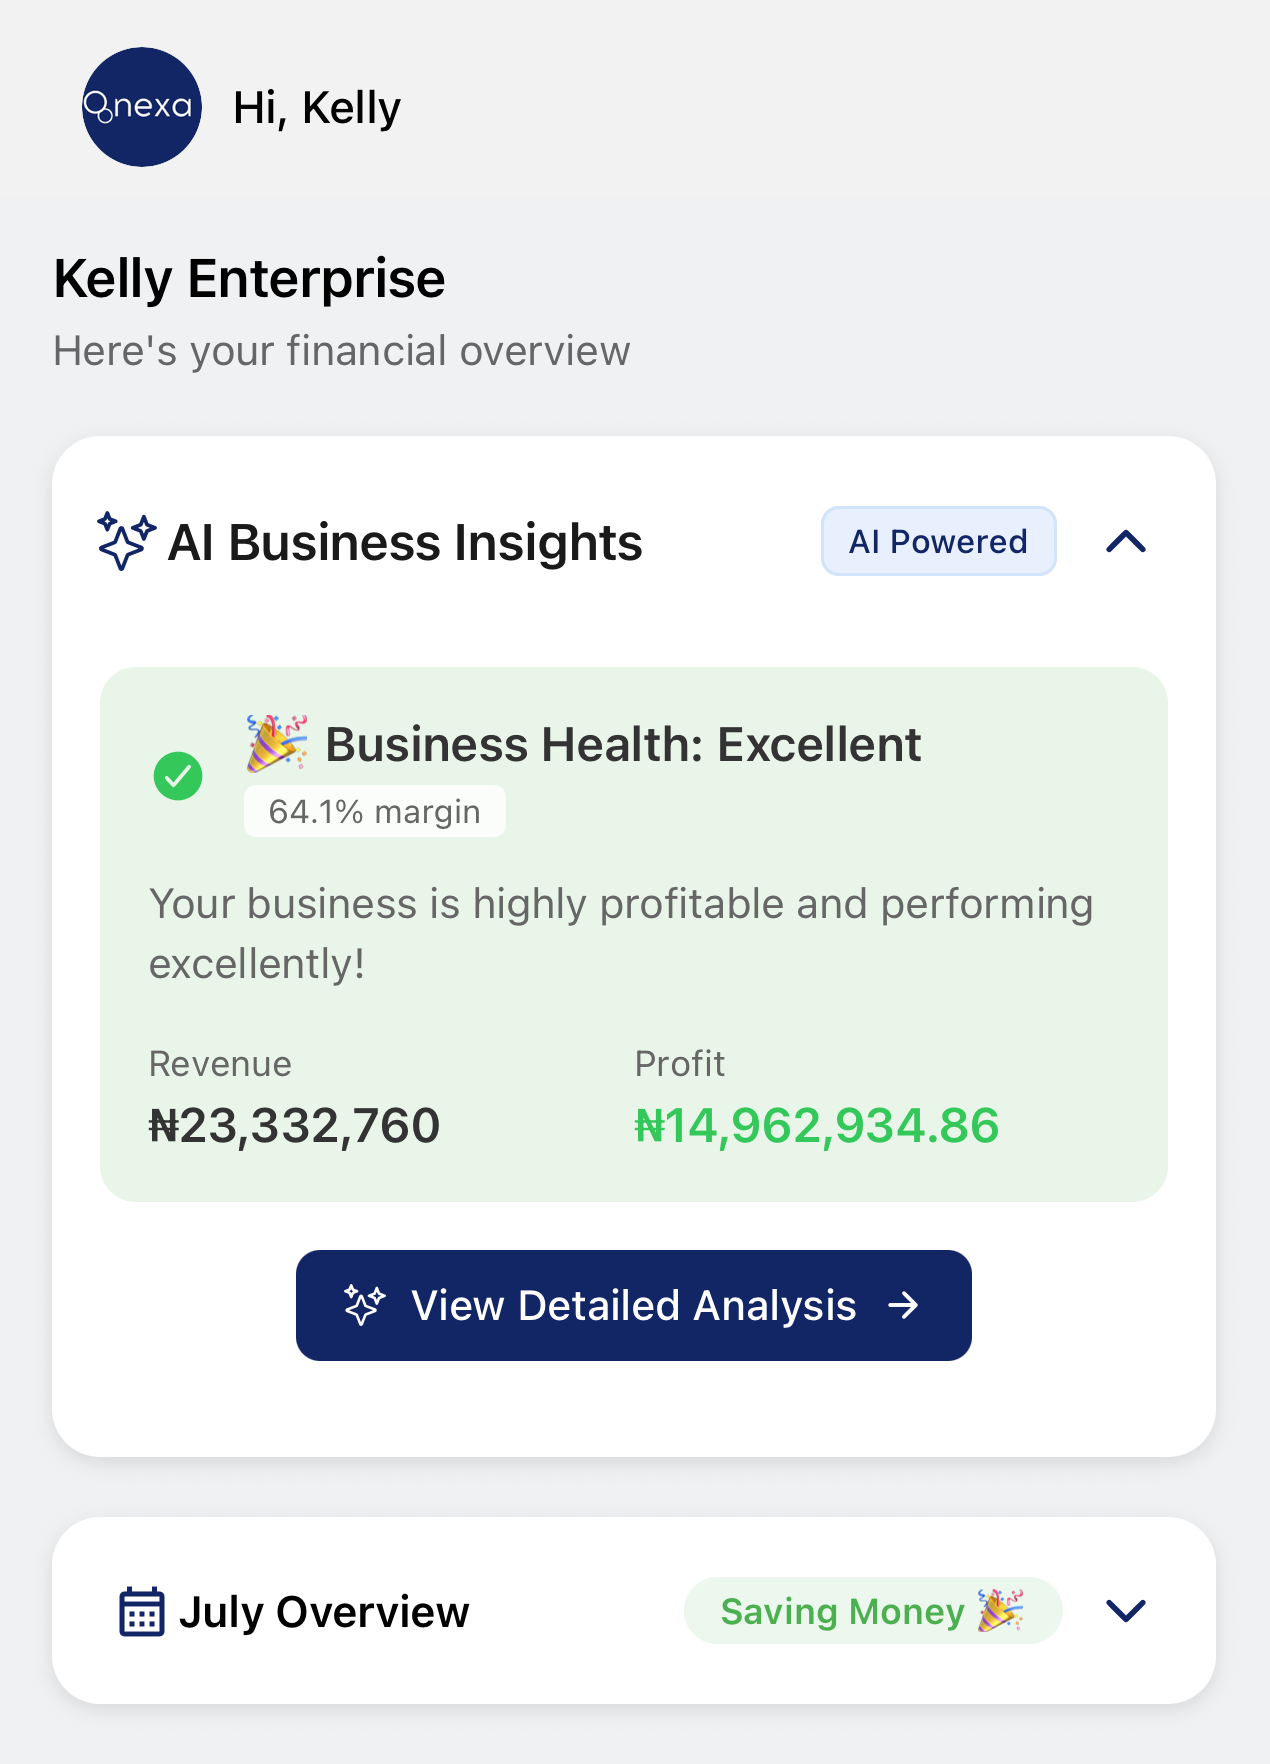Click the sparkle icon beside AI Business Insights

(126, 541)
